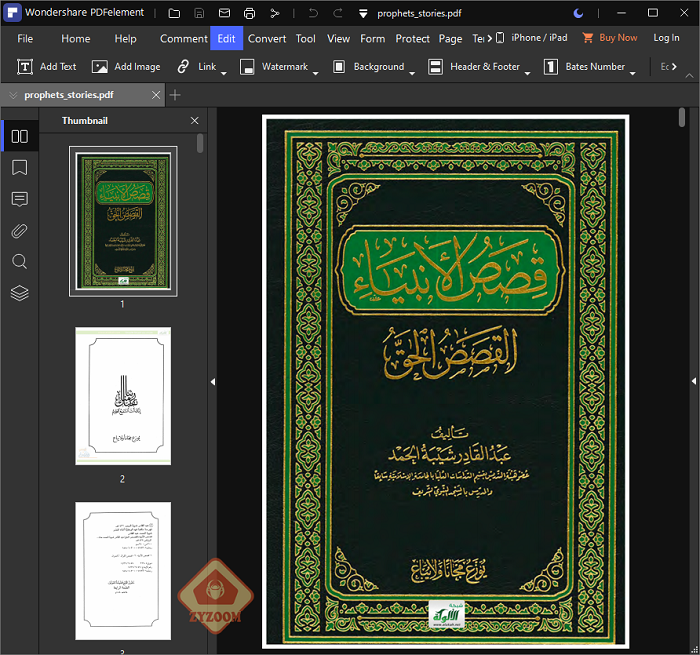
Task: Open the Tool tab
Action: [x=305, y=39]
